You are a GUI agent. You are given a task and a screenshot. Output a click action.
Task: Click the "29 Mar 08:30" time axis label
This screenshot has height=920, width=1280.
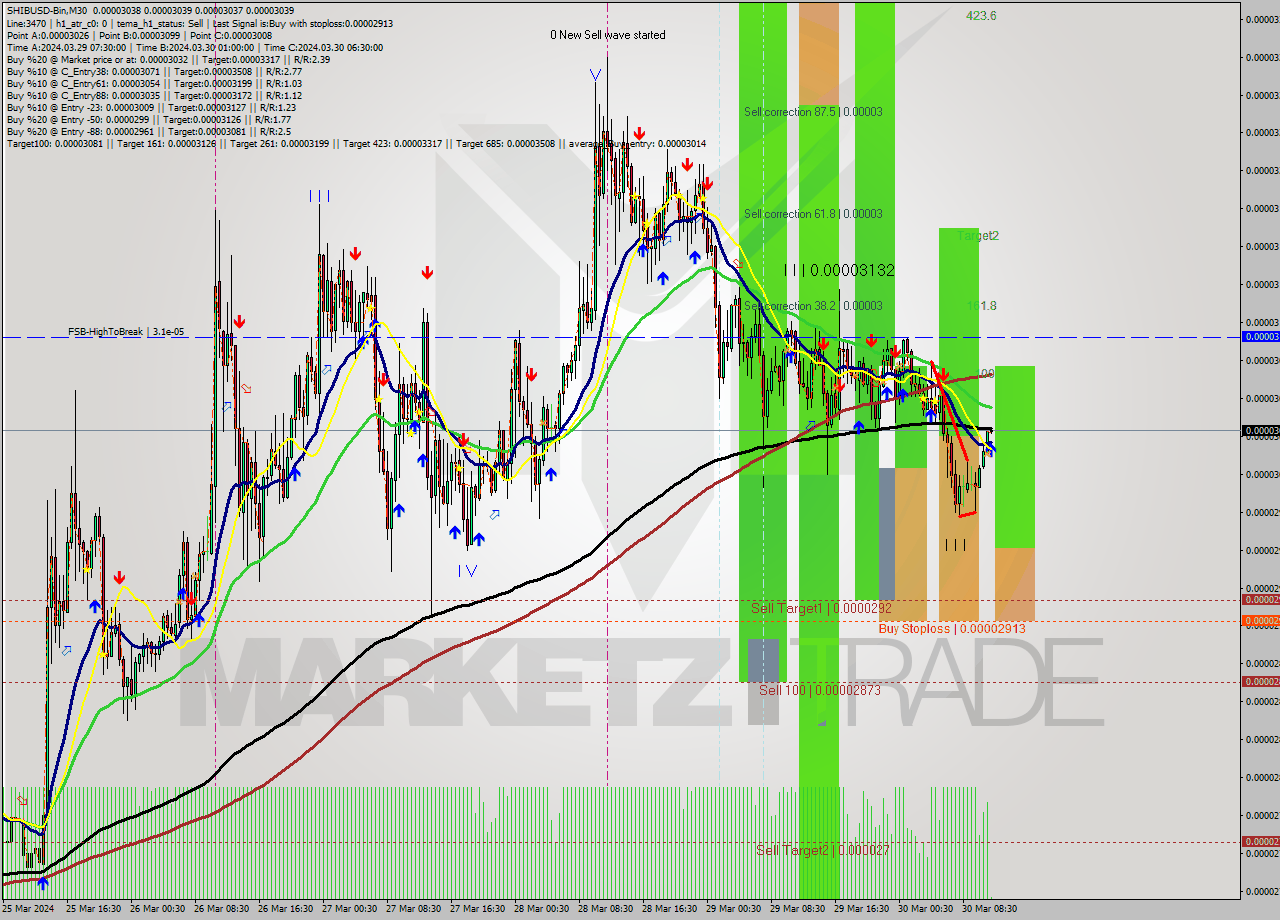pyautogui.click(x=797, y=909)
